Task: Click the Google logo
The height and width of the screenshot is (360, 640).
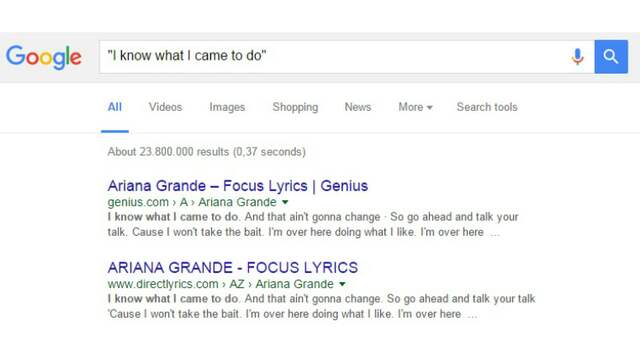Action: click(x=44, y=57)
